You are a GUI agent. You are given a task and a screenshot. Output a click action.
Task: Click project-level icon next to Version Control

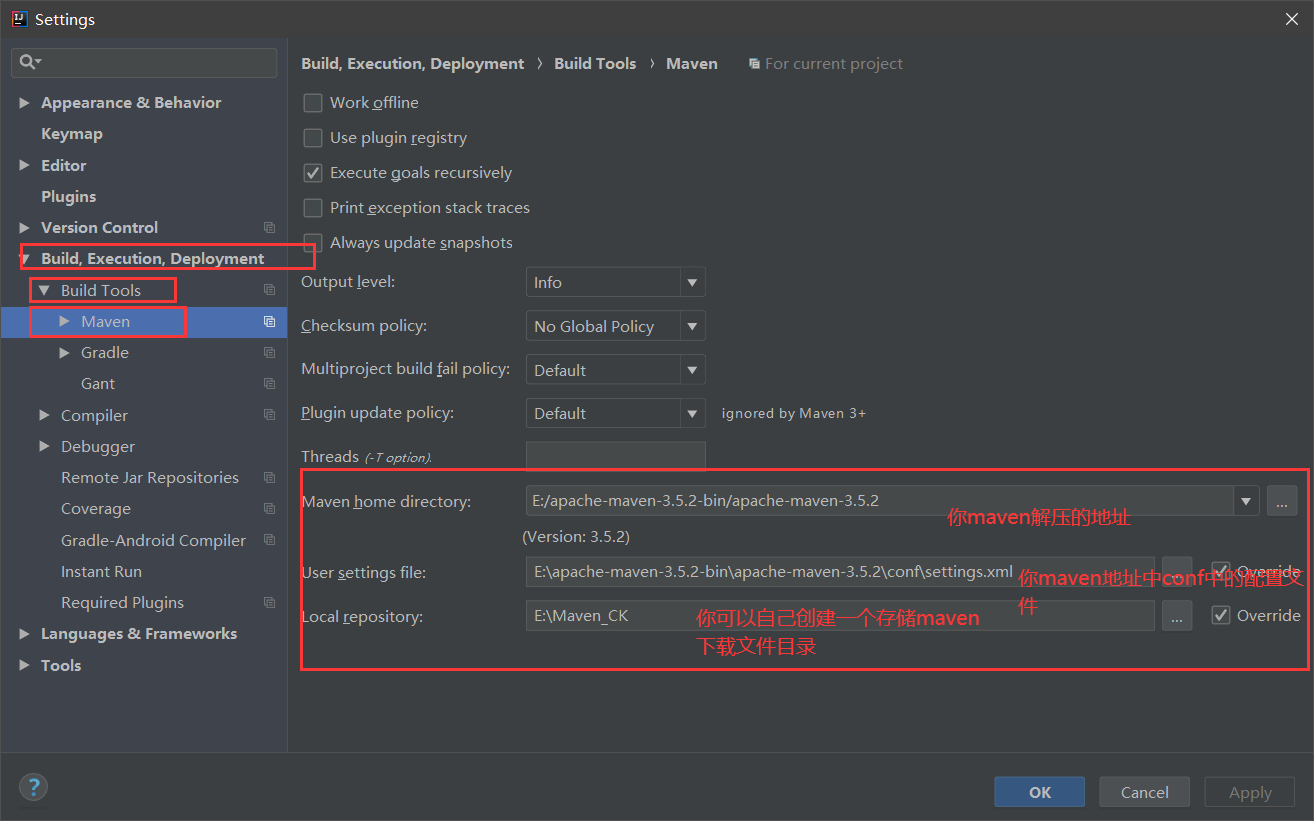pyautogui.click(x=269, y=228)
